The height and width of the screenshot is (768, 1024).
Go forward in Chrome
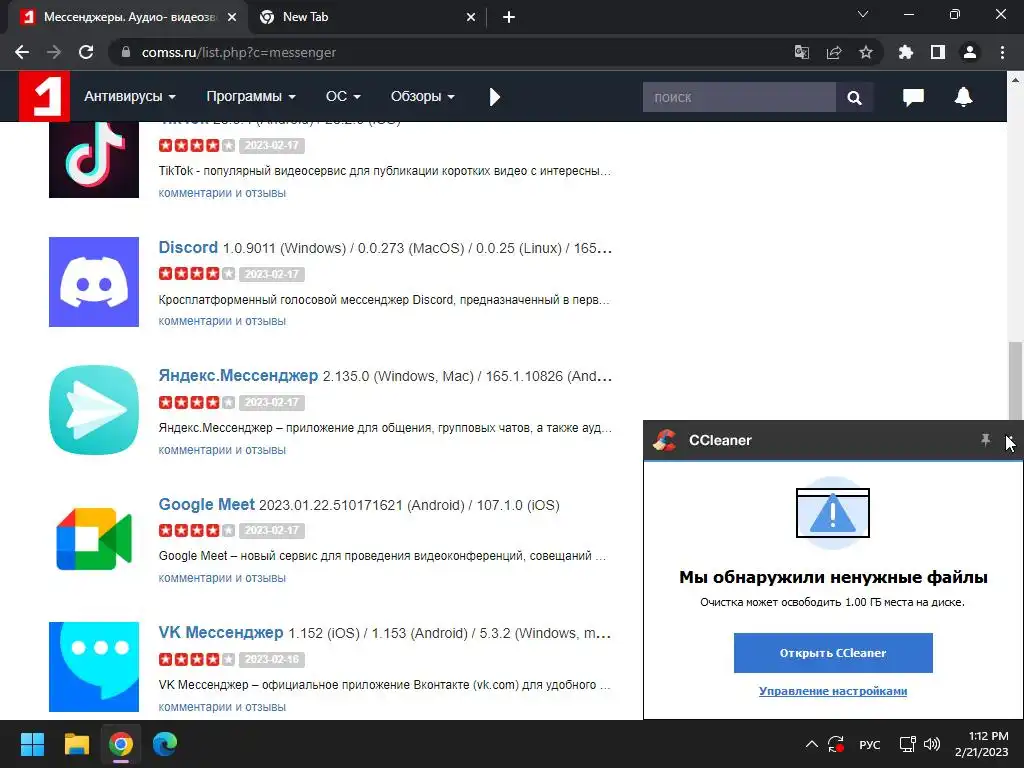(x=54, y=52)
